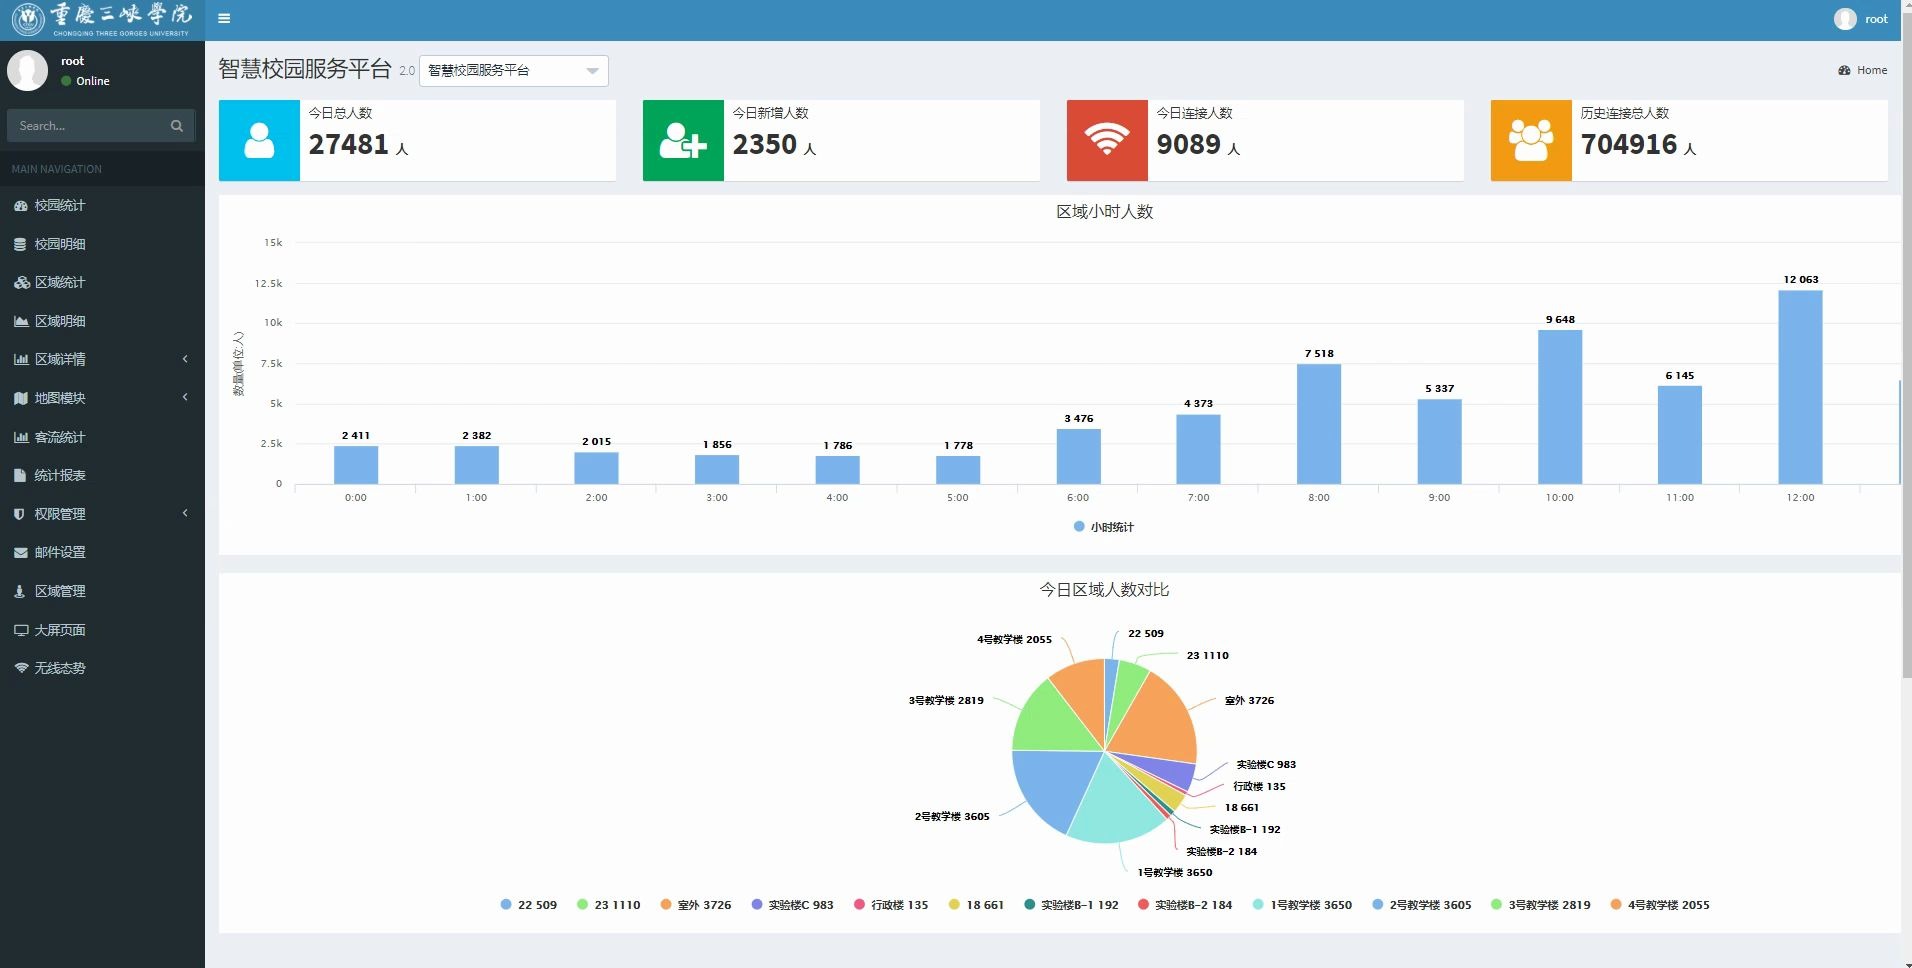This screenshot has height=968, width=1912.
Task: Click the 室外 orange pie slice
Action: point(1156,720)
